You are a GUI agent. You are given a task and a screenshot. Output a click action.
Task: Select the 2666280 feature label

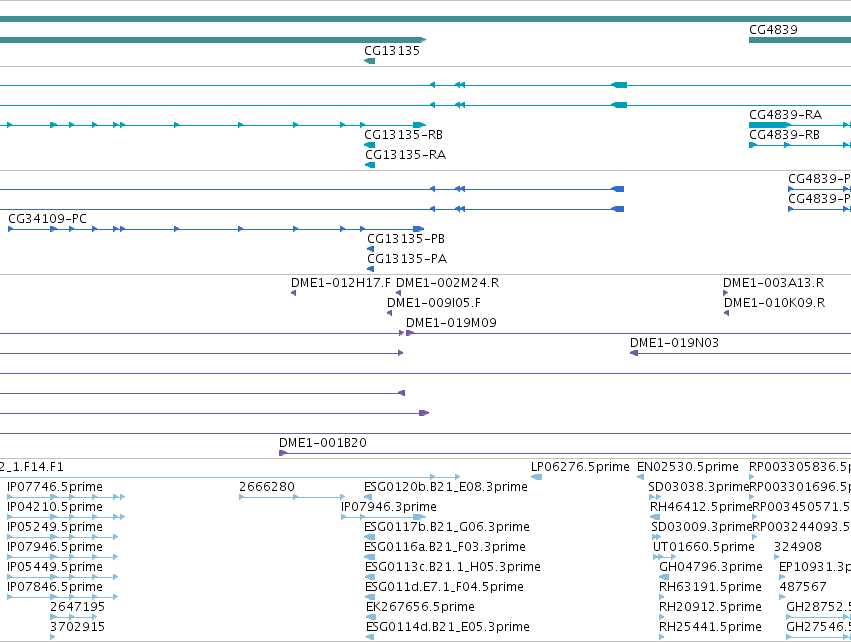267,487
